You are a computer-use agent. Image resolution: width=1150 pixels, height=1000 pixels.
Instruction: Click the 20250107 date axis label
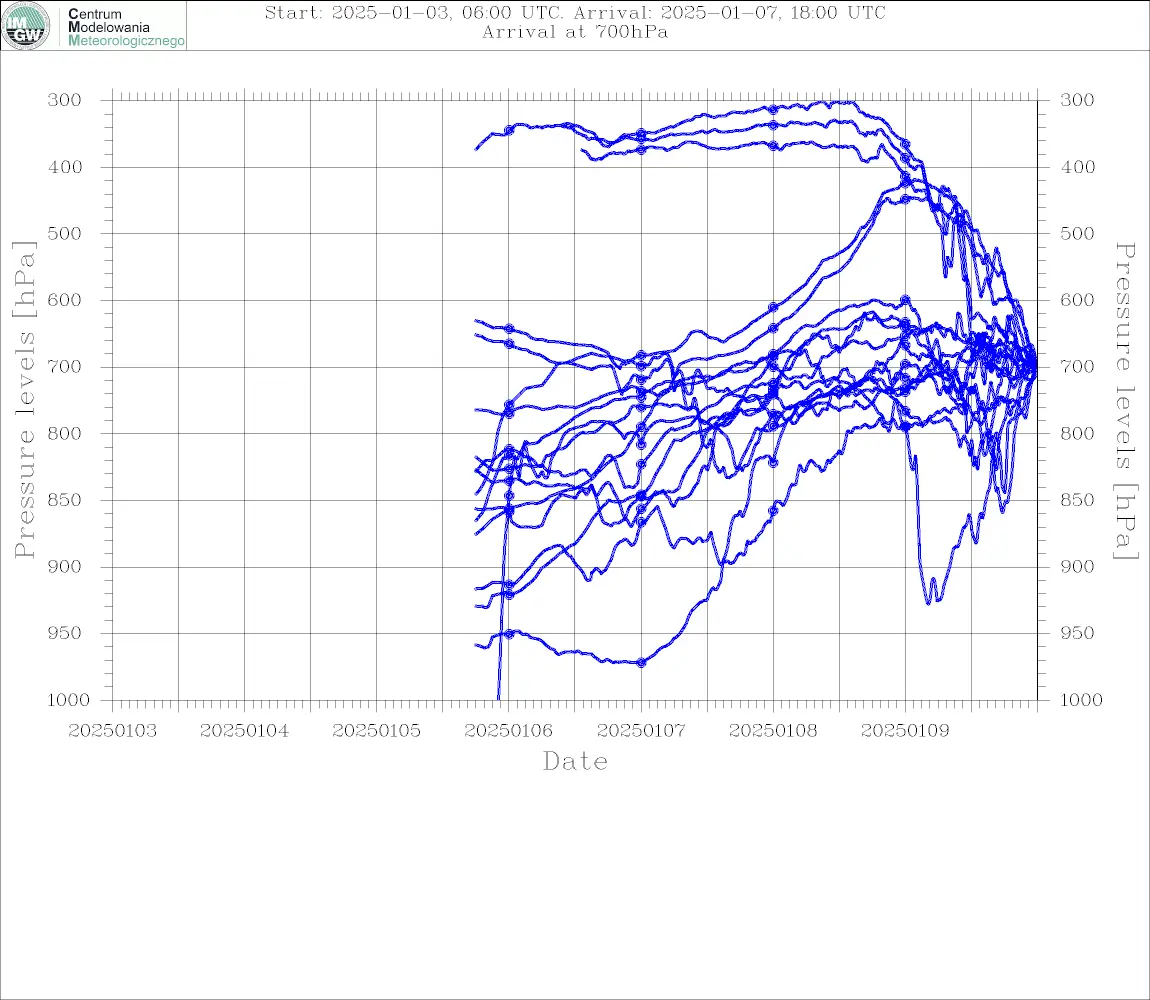641,731
